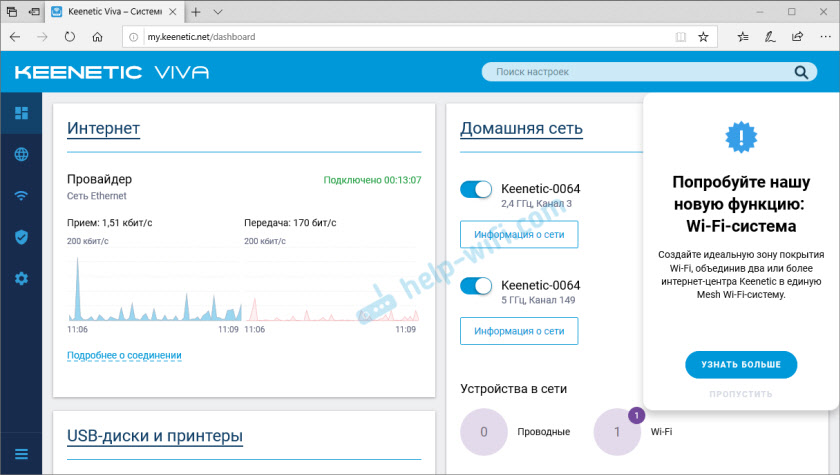Click the purple badge on Wi-Fi devices
The width and height of the screenshot is (840, 475).
(636, 415)
